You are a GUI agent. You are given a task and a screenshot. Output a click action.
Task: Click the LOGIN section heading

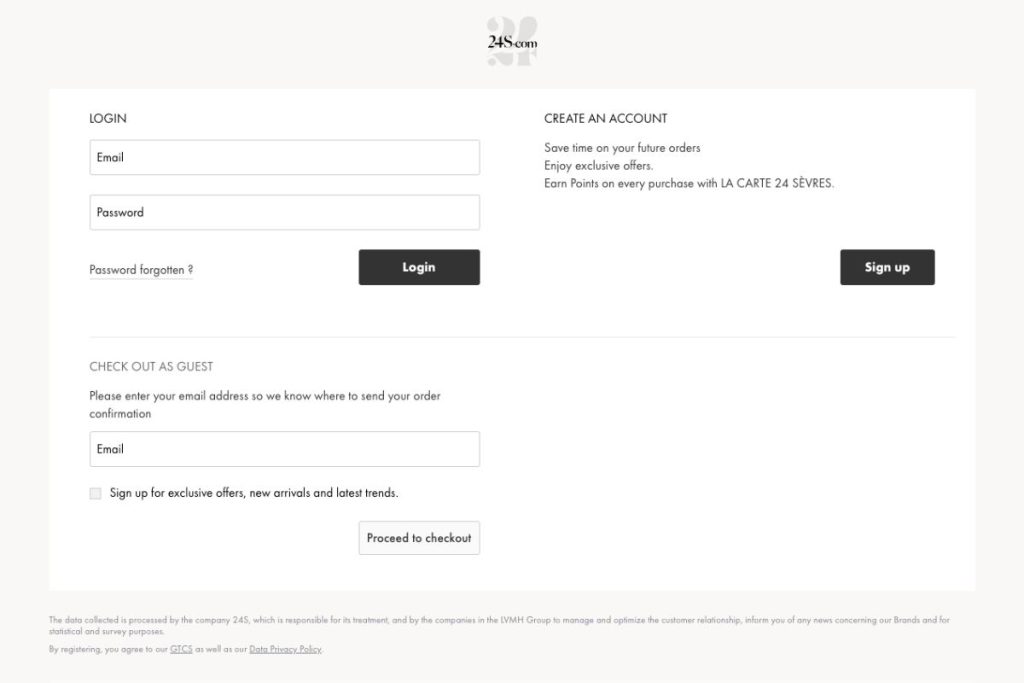[108, 118]
